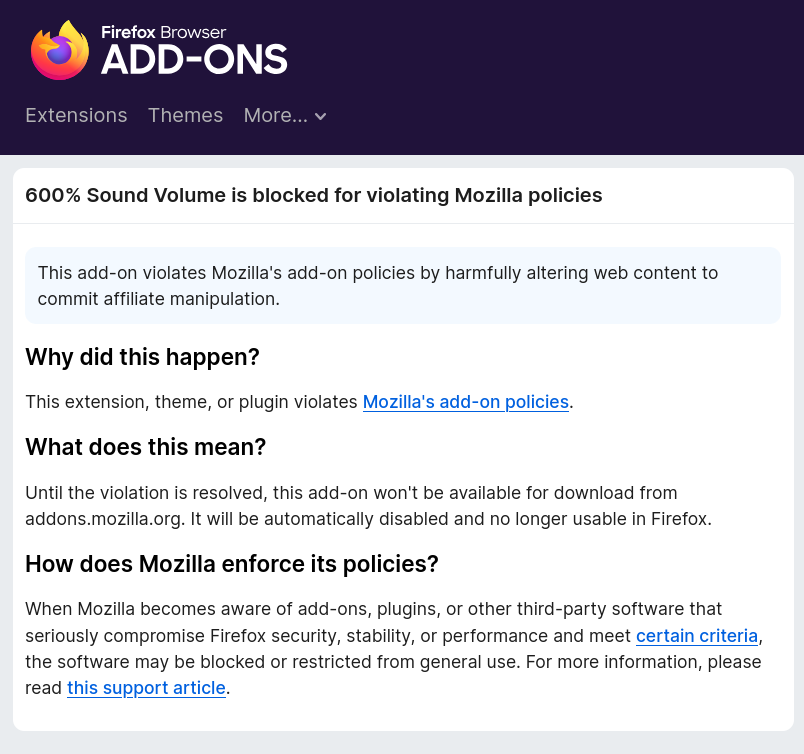Image resolution: width=804 pixels, height=754 pixels.
Task: Click the phrase seriously compromise Firefox security
Action: point(195,636)
